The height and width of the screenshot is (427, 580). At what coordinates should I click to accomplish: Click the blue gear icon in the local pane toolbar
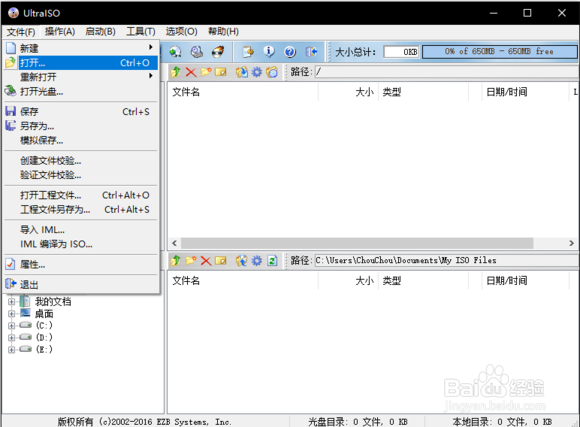[257, 260]
